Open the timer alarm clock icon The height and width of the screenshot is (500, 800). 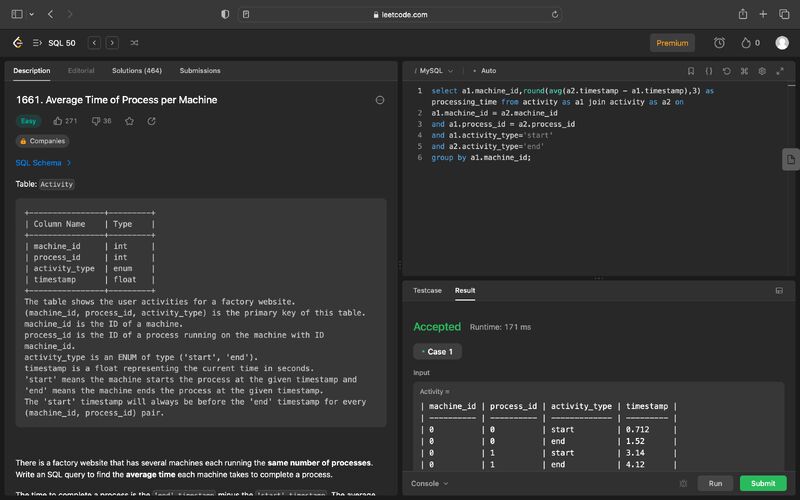719,43
